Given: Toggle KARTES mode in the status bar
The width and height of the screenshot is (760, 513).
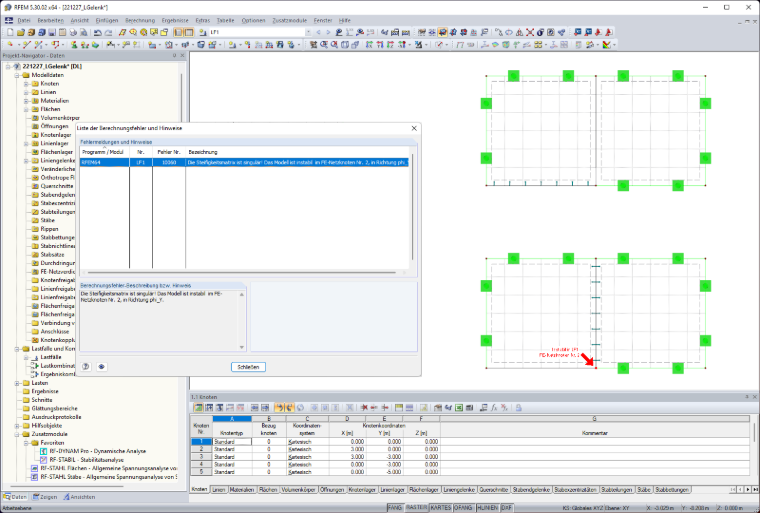Looking at the screenshot, I should point(441,507).
